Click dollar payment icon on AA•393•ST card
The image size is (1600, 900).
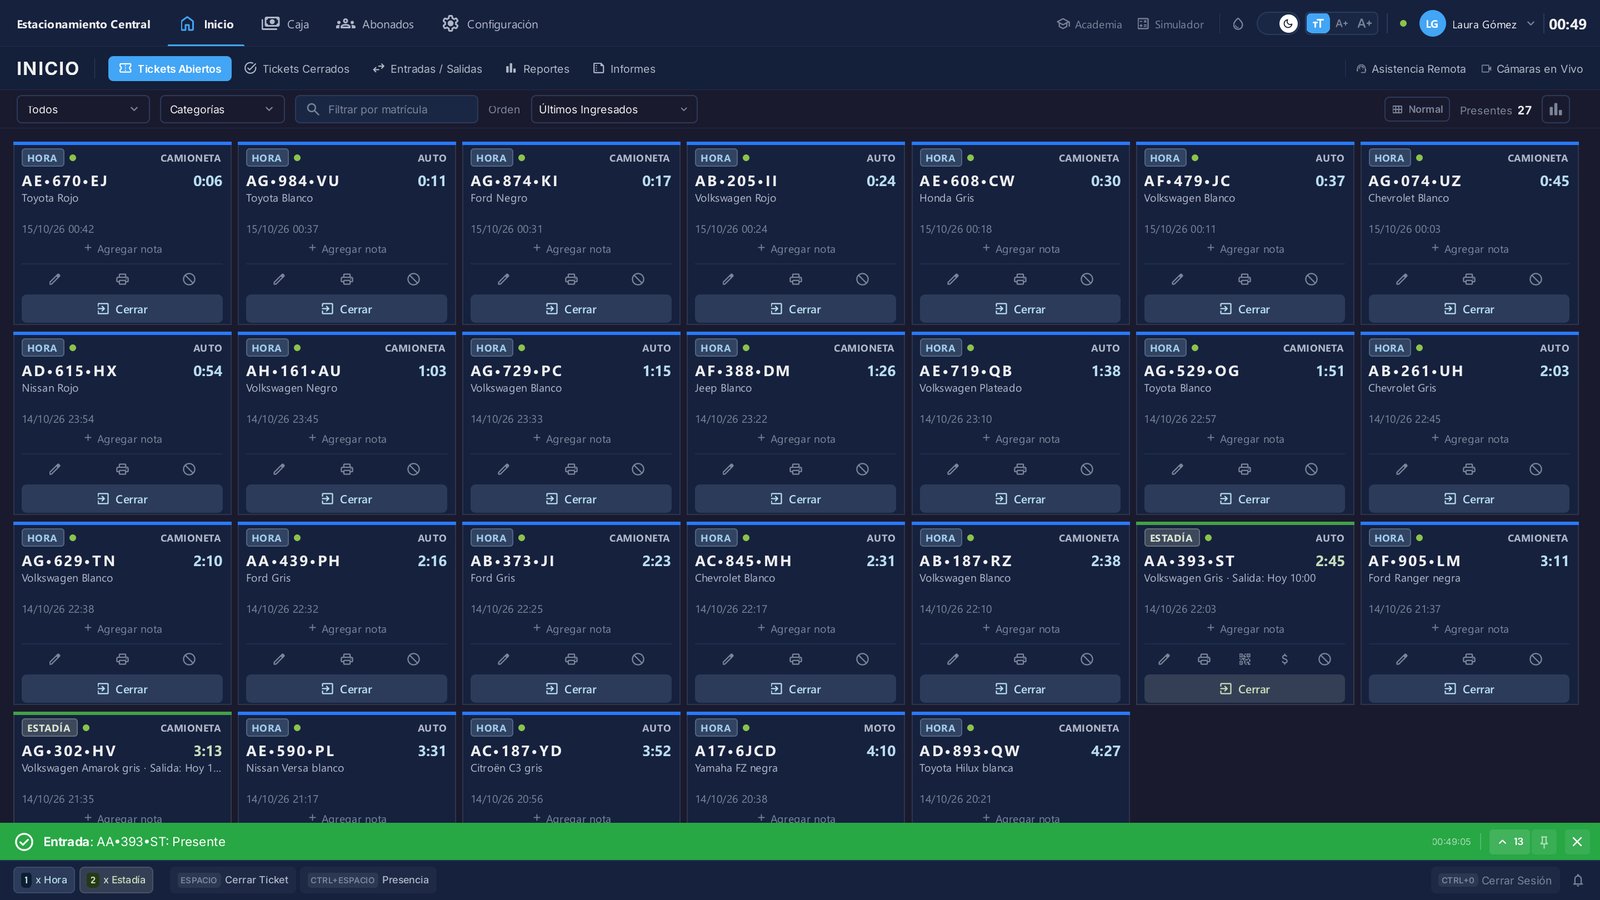click(1284, 659)
